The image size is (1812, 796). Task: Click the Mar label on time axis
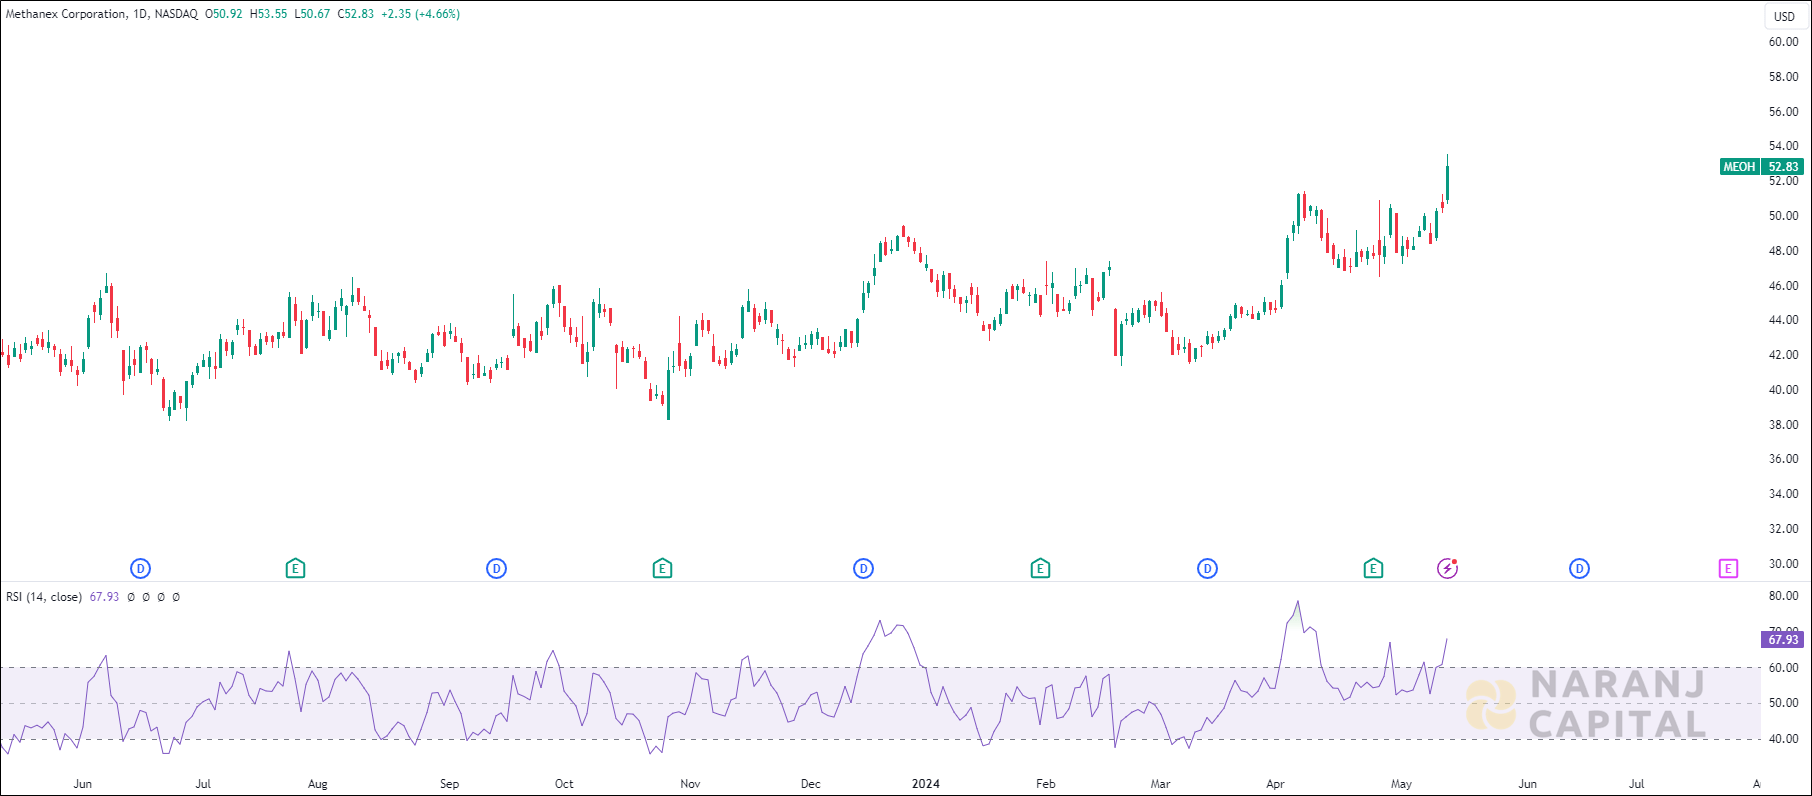point(1161,784)
